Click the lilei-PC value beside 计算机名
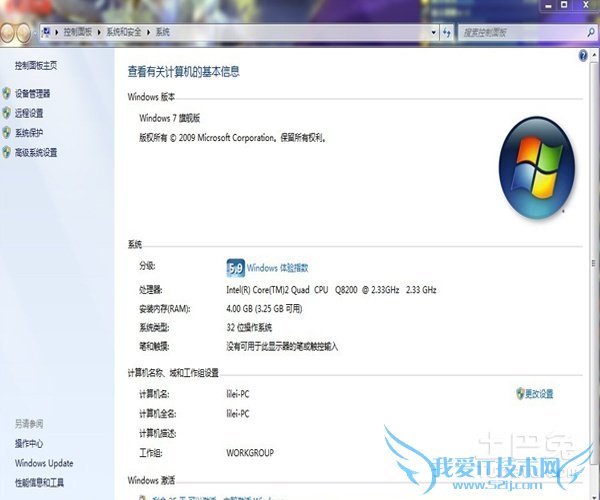The width and height of the screenshot is (600, 500). coord(238,394)
